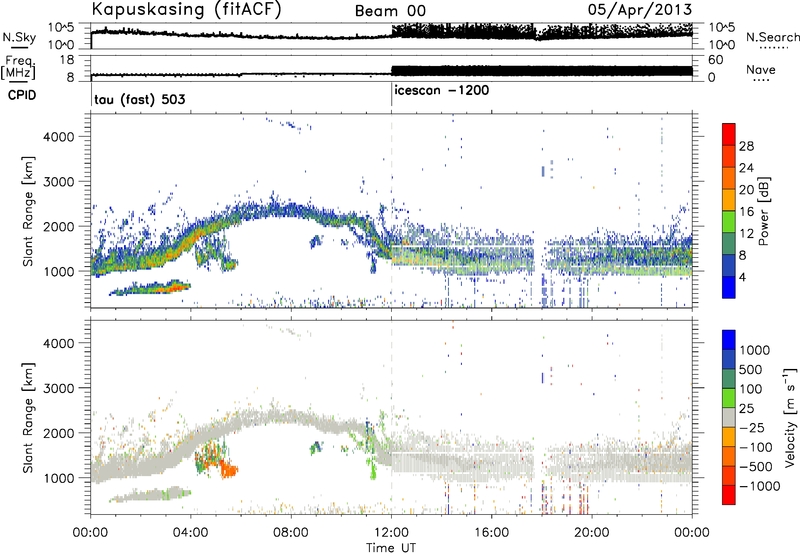Click the -1000 velocity tick label
Viewport: 800px width, 554px height.
(x=760, y=486)
